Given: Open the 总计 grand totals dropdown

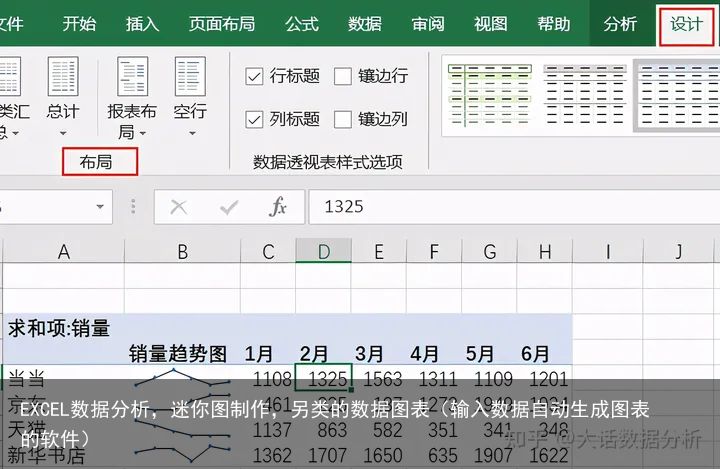Looking at the screenshot, I should (x=63, y=133).
